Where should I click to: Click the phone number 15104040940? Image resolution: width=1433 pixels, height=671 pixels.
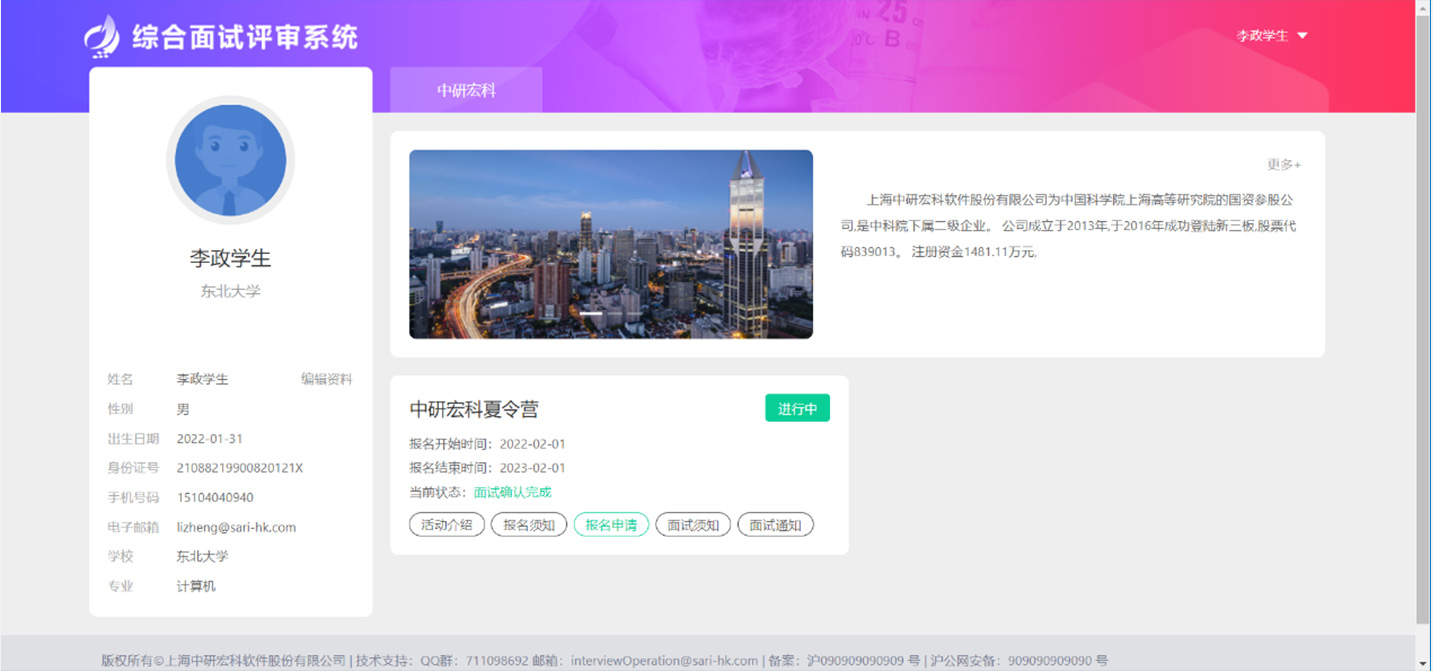point(215,498)
